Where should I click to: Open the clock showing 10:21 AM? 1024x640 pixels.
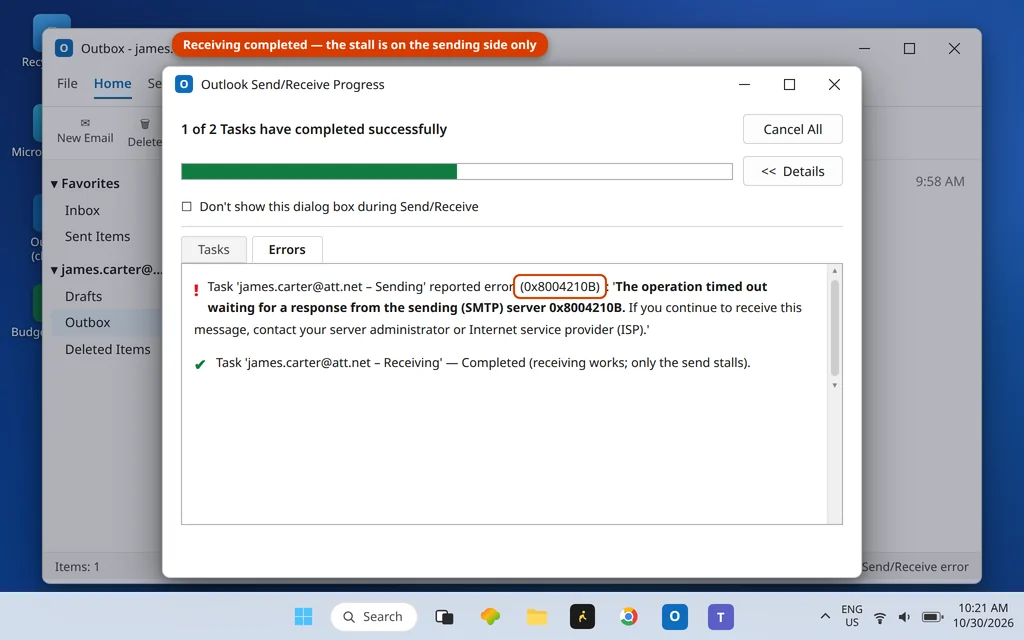(x=983, y=616)
